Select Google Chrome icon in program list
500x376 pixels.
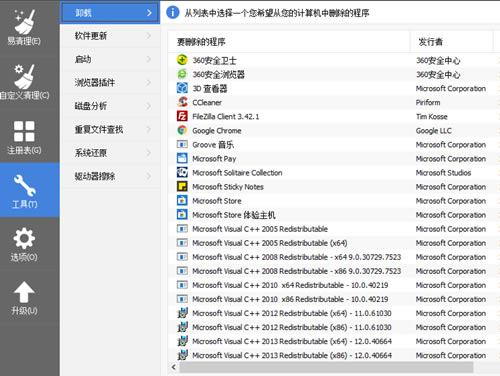[x=182, y=130]
